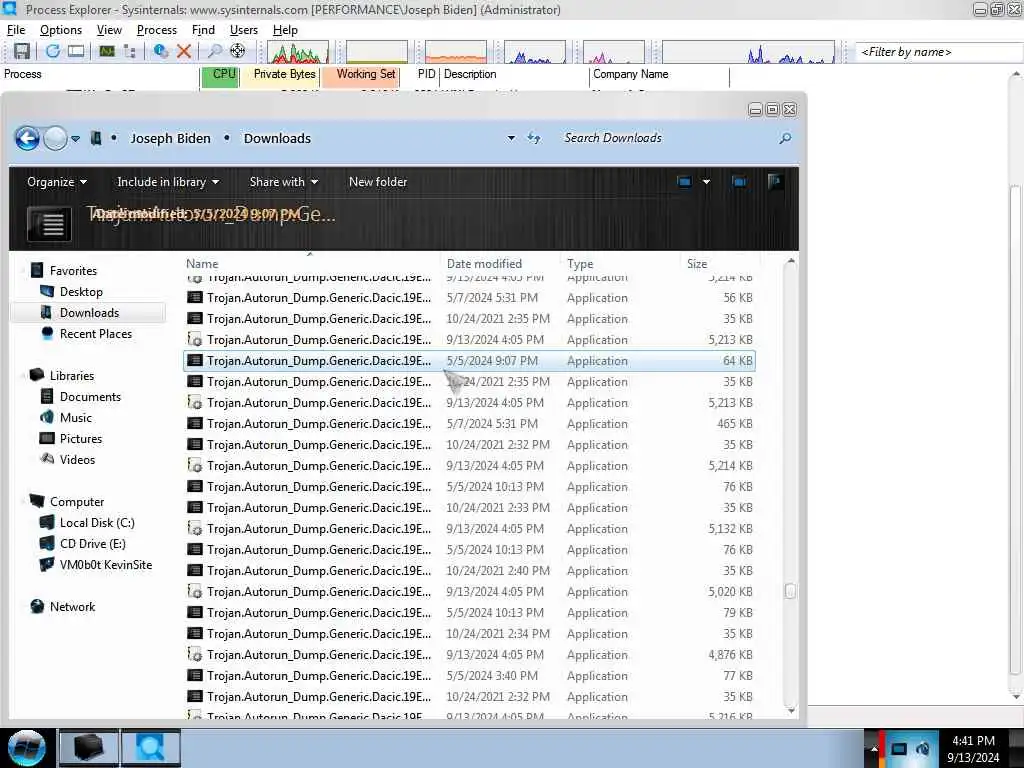Open the Windows Start orb
1024x768 pixels.
pos(27,748)
